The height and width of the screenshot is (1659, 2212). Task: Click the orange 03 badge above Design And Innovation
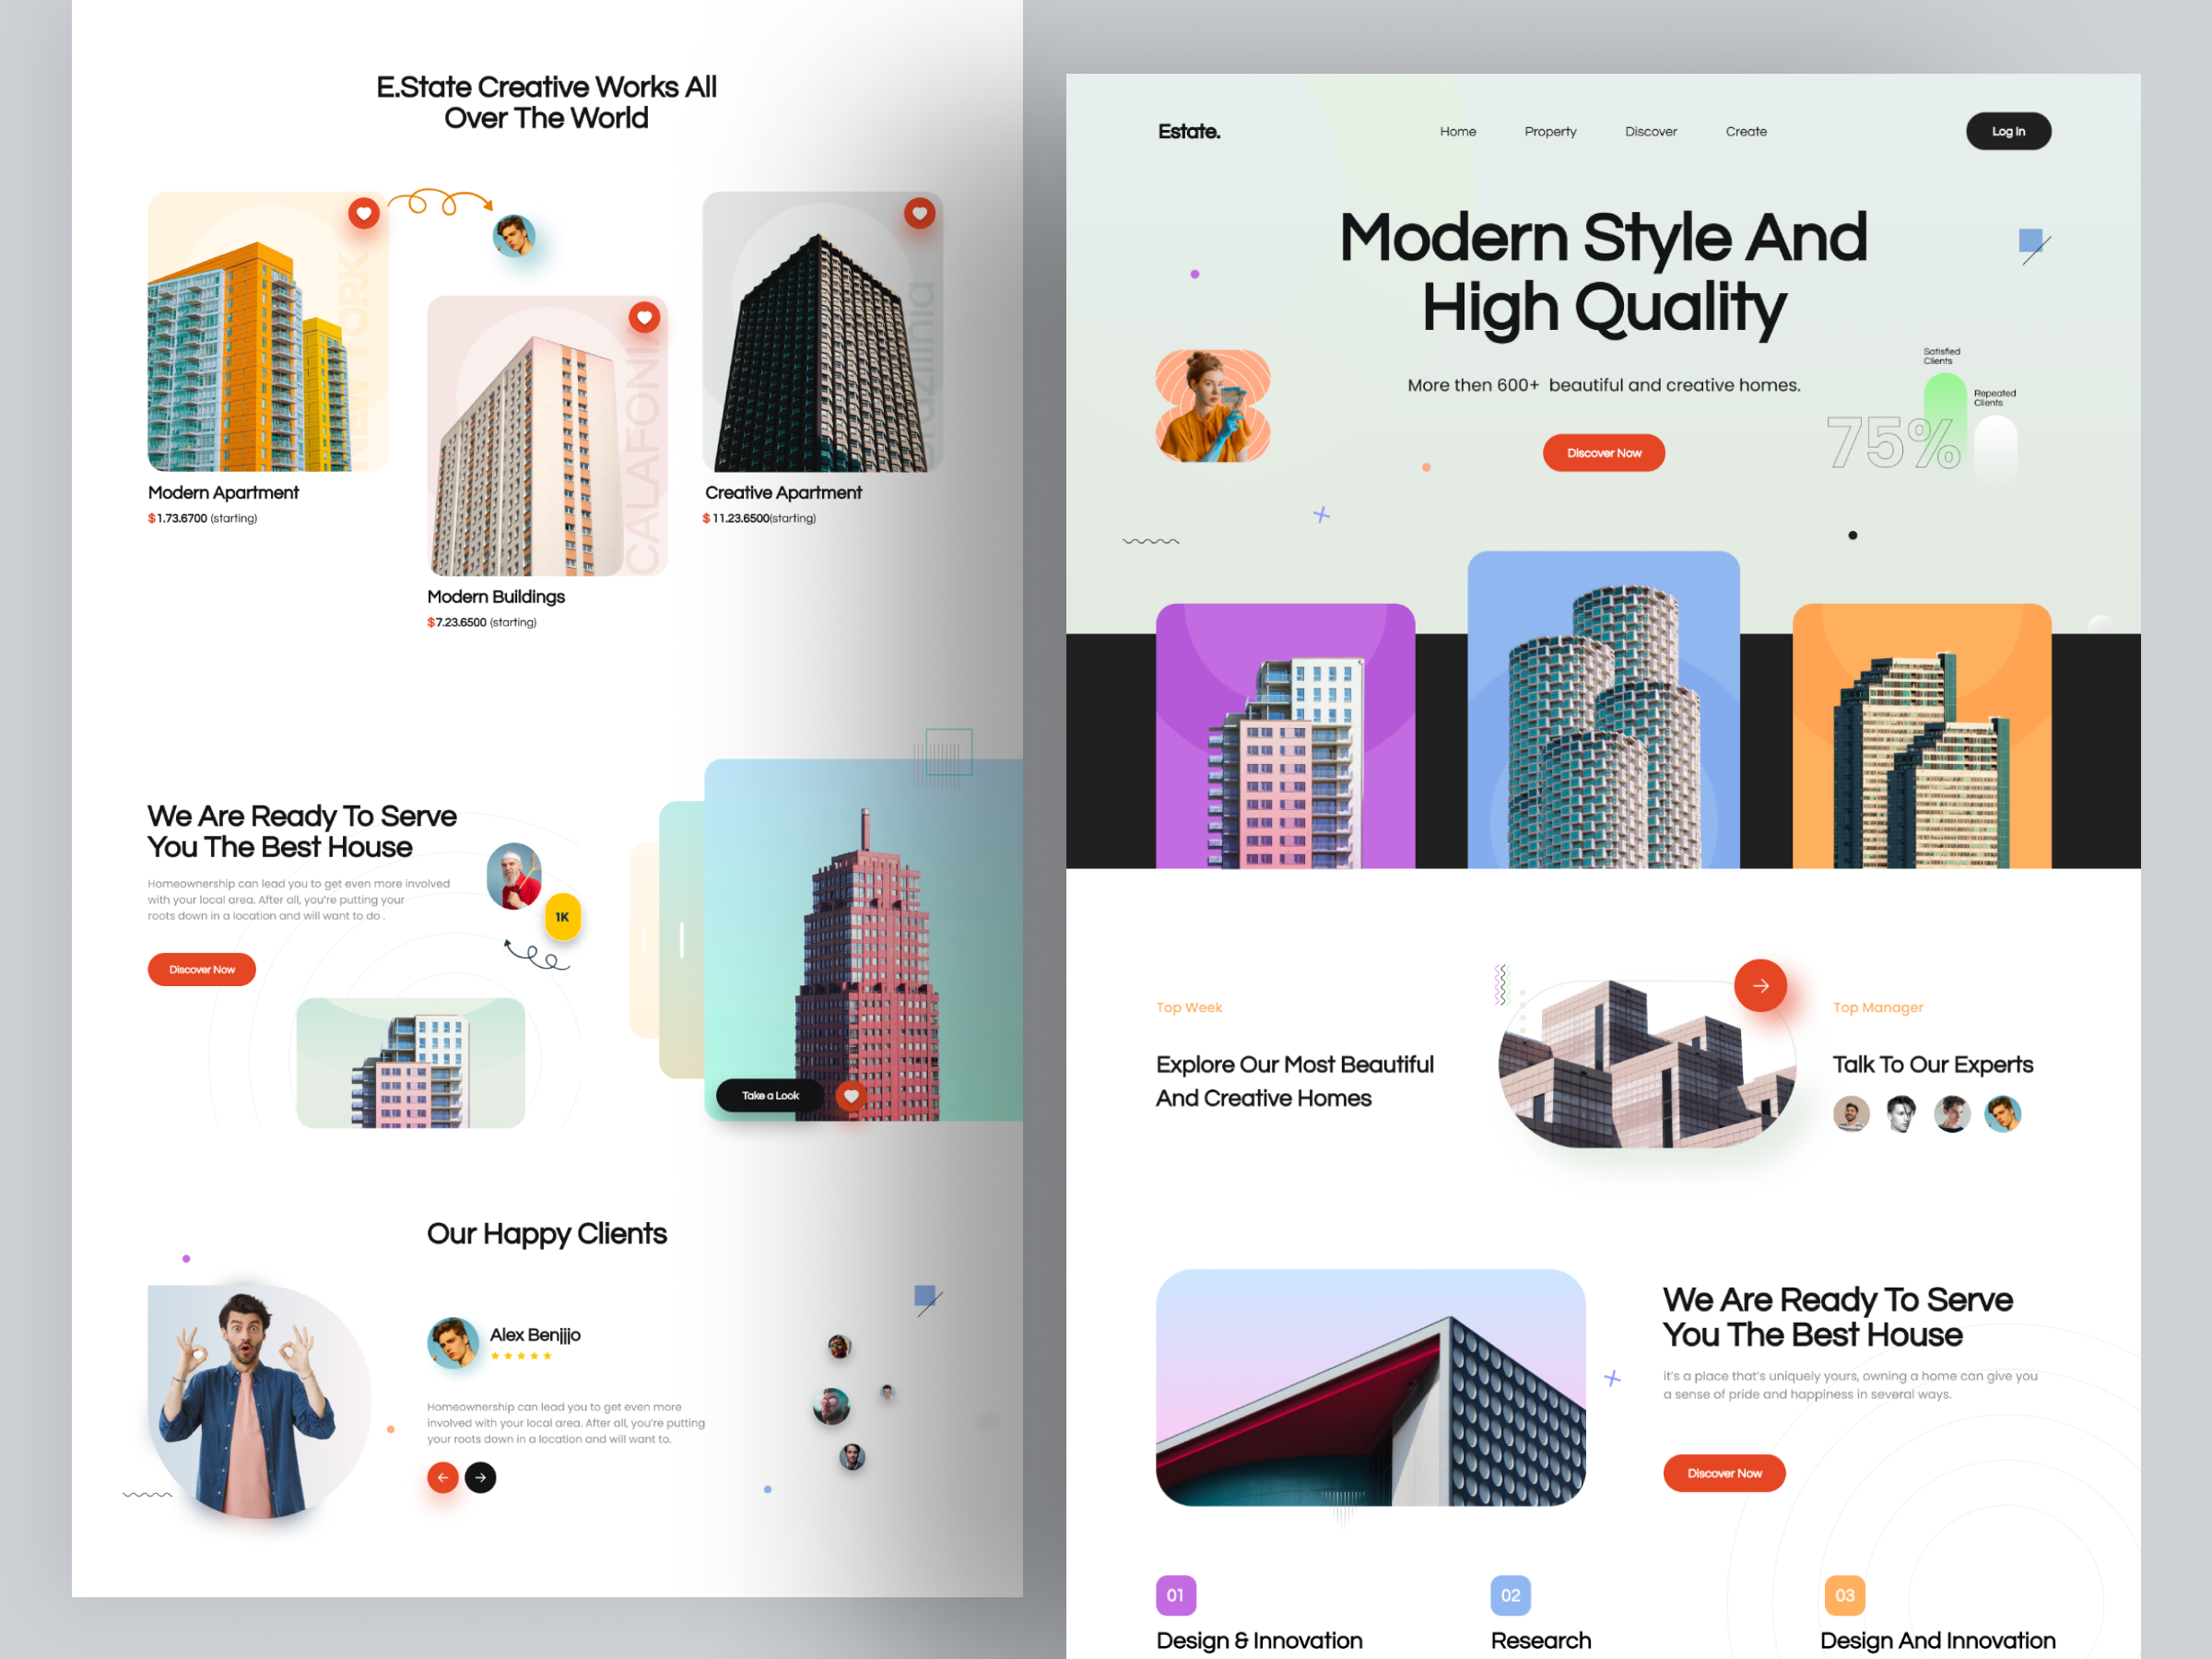pyautogui.click(x=1845, y=1596)
